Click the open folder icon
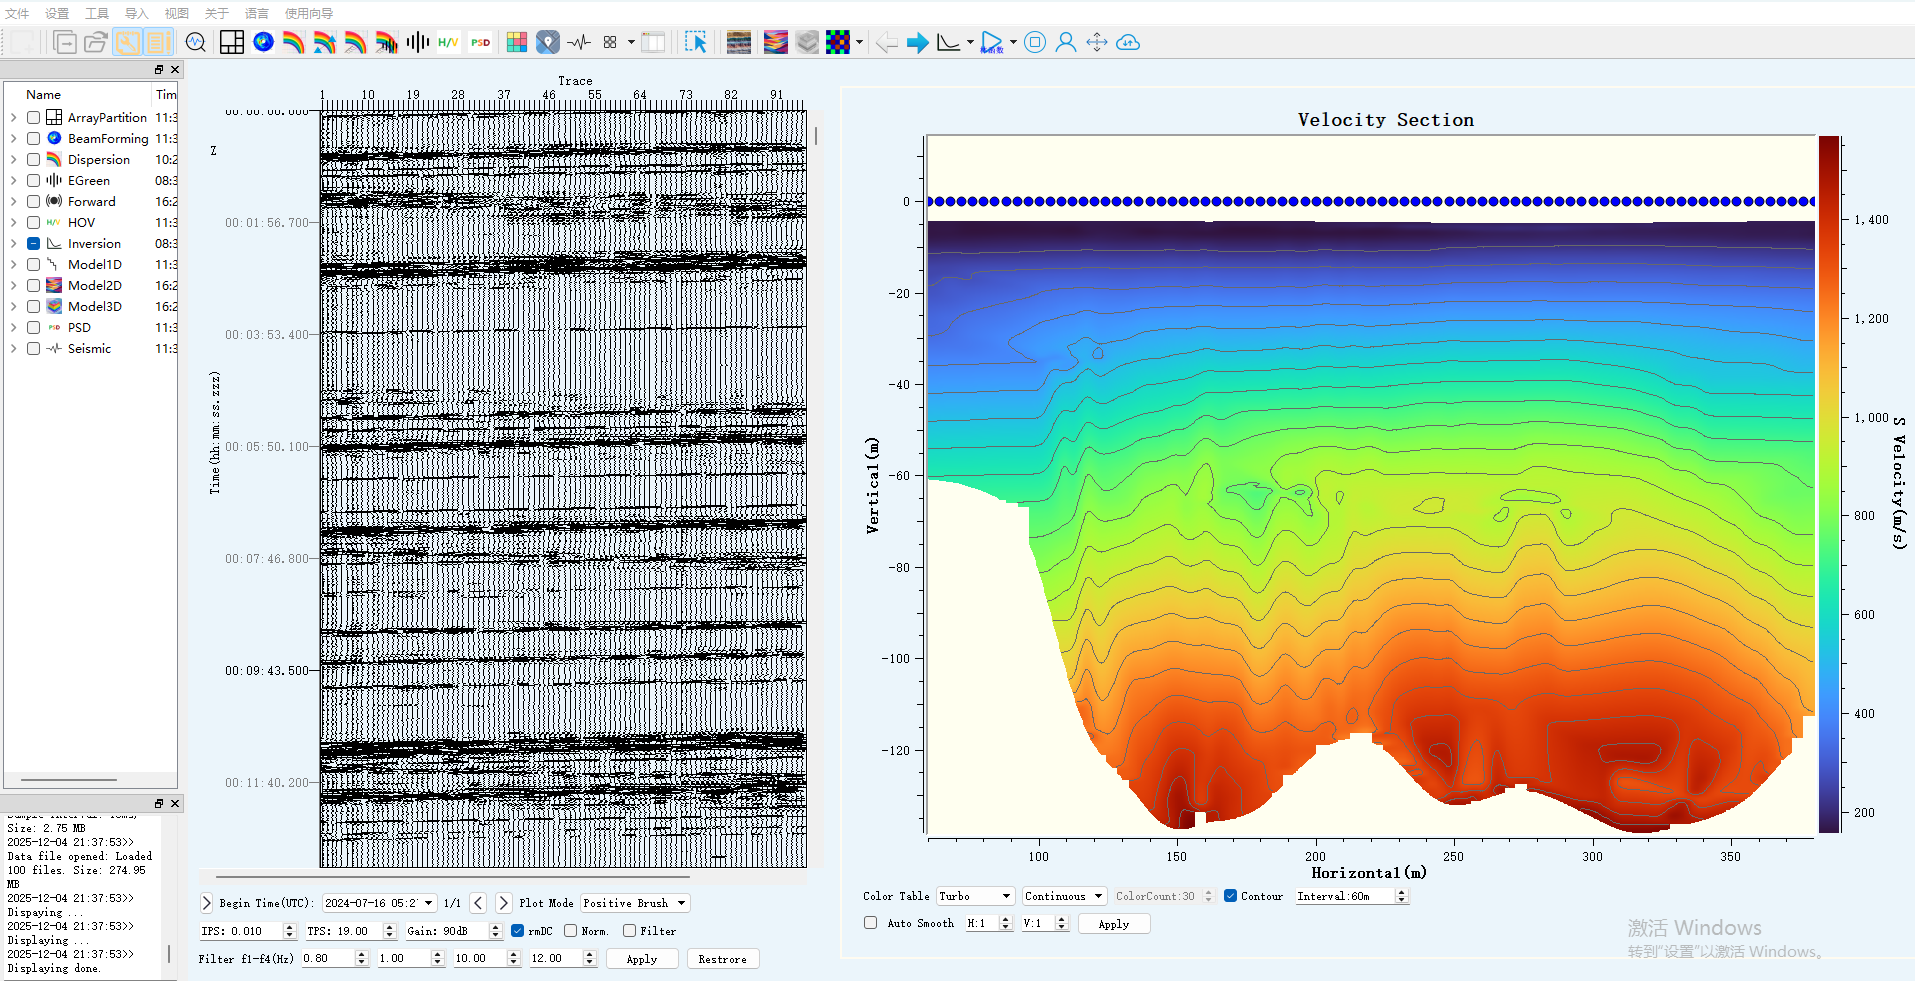Screen dimensions: 1915x981 pyautogui.click(x=96, y=42)
